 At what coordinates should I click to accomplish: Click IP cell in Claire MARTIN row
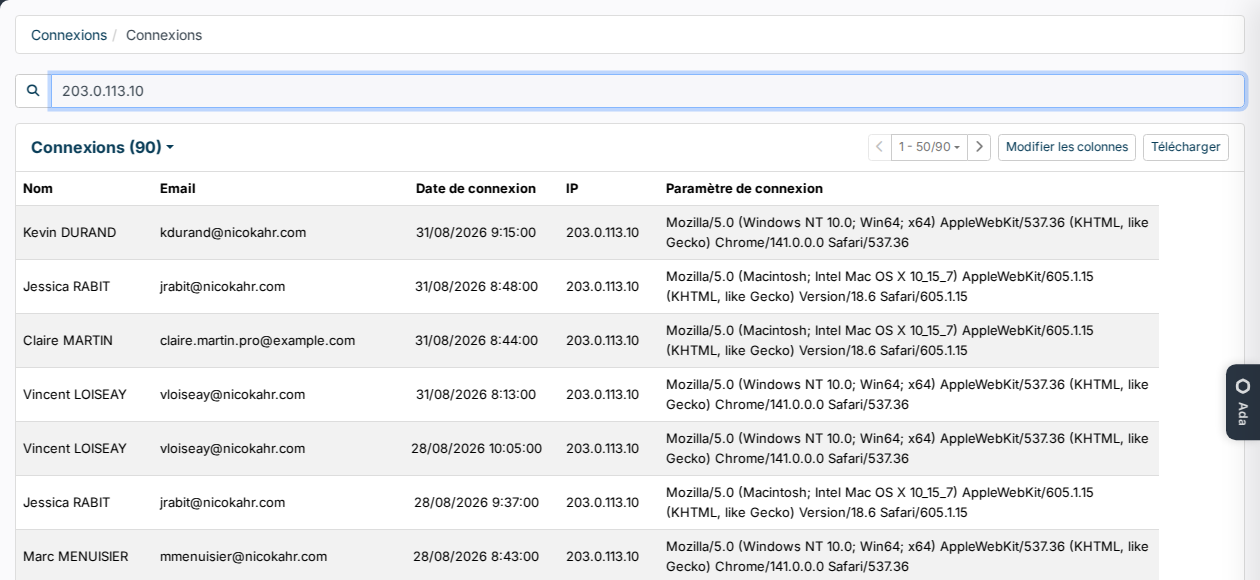click(x=602, y=340)
